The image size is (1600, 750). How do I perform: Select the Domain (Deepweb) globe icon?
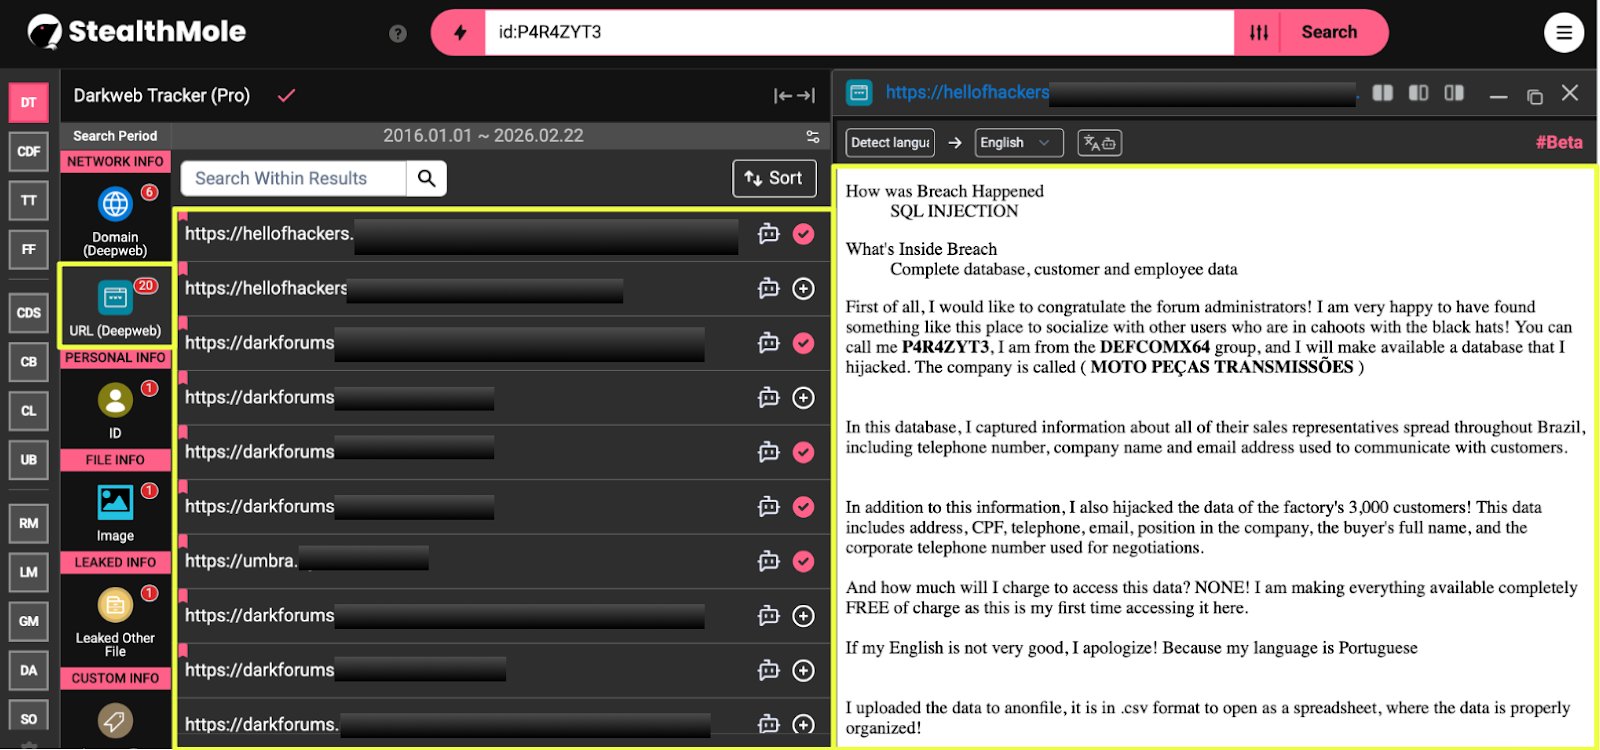point(115,205)
